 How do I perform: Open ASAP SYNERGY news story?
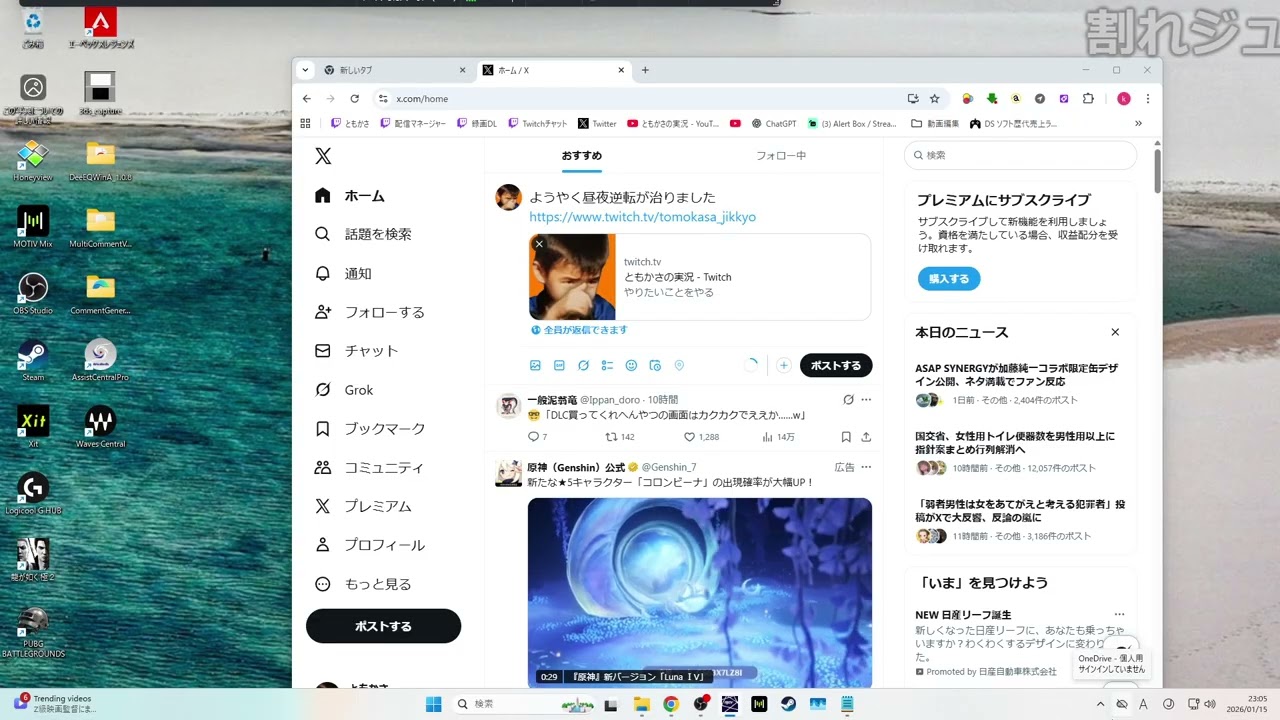pyautogui.click(x=1020, y=384)
